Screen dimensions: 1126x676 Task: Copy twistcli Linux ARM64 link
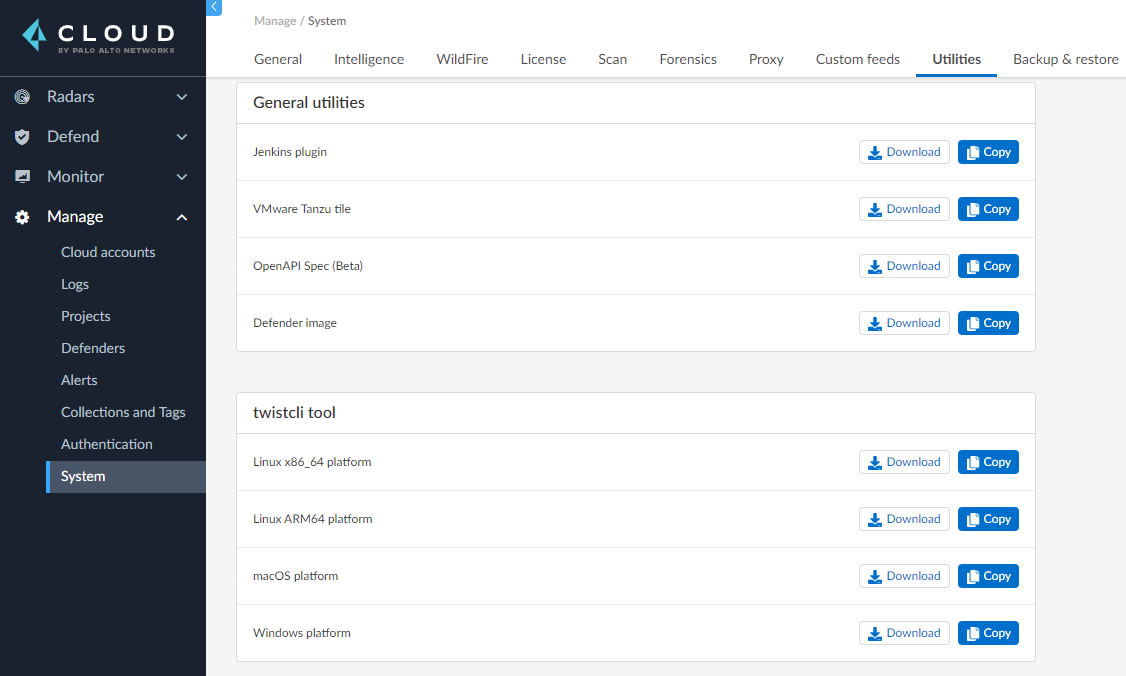coord(988,519)
